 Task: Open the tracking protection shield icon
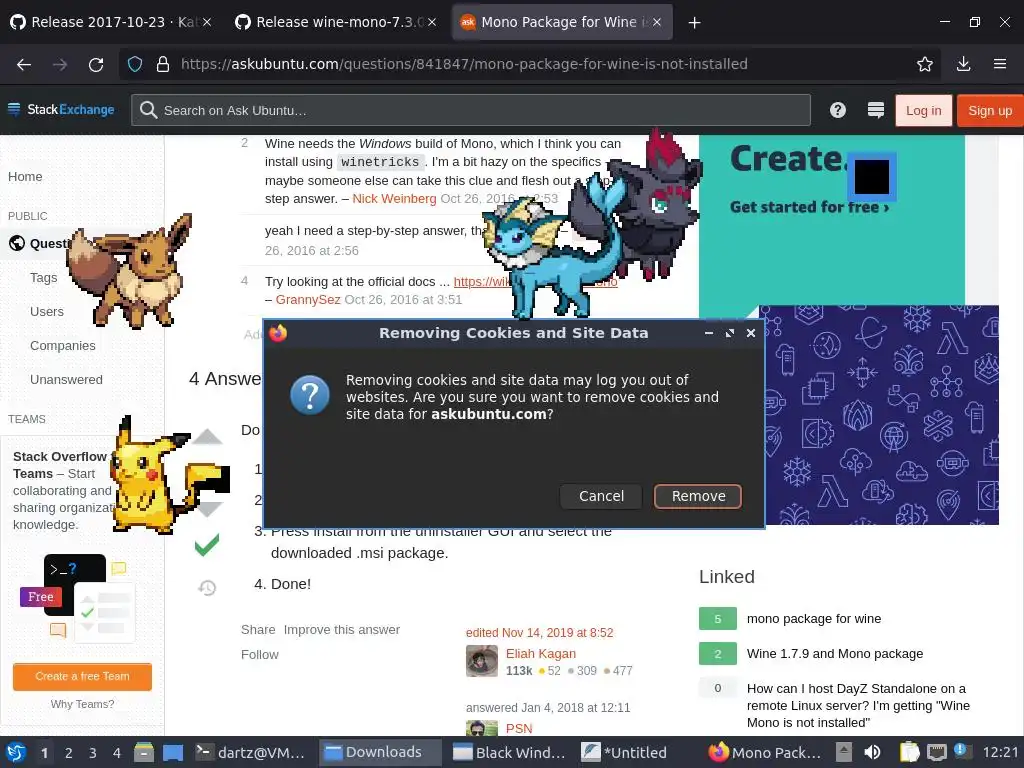coord(135,64)
